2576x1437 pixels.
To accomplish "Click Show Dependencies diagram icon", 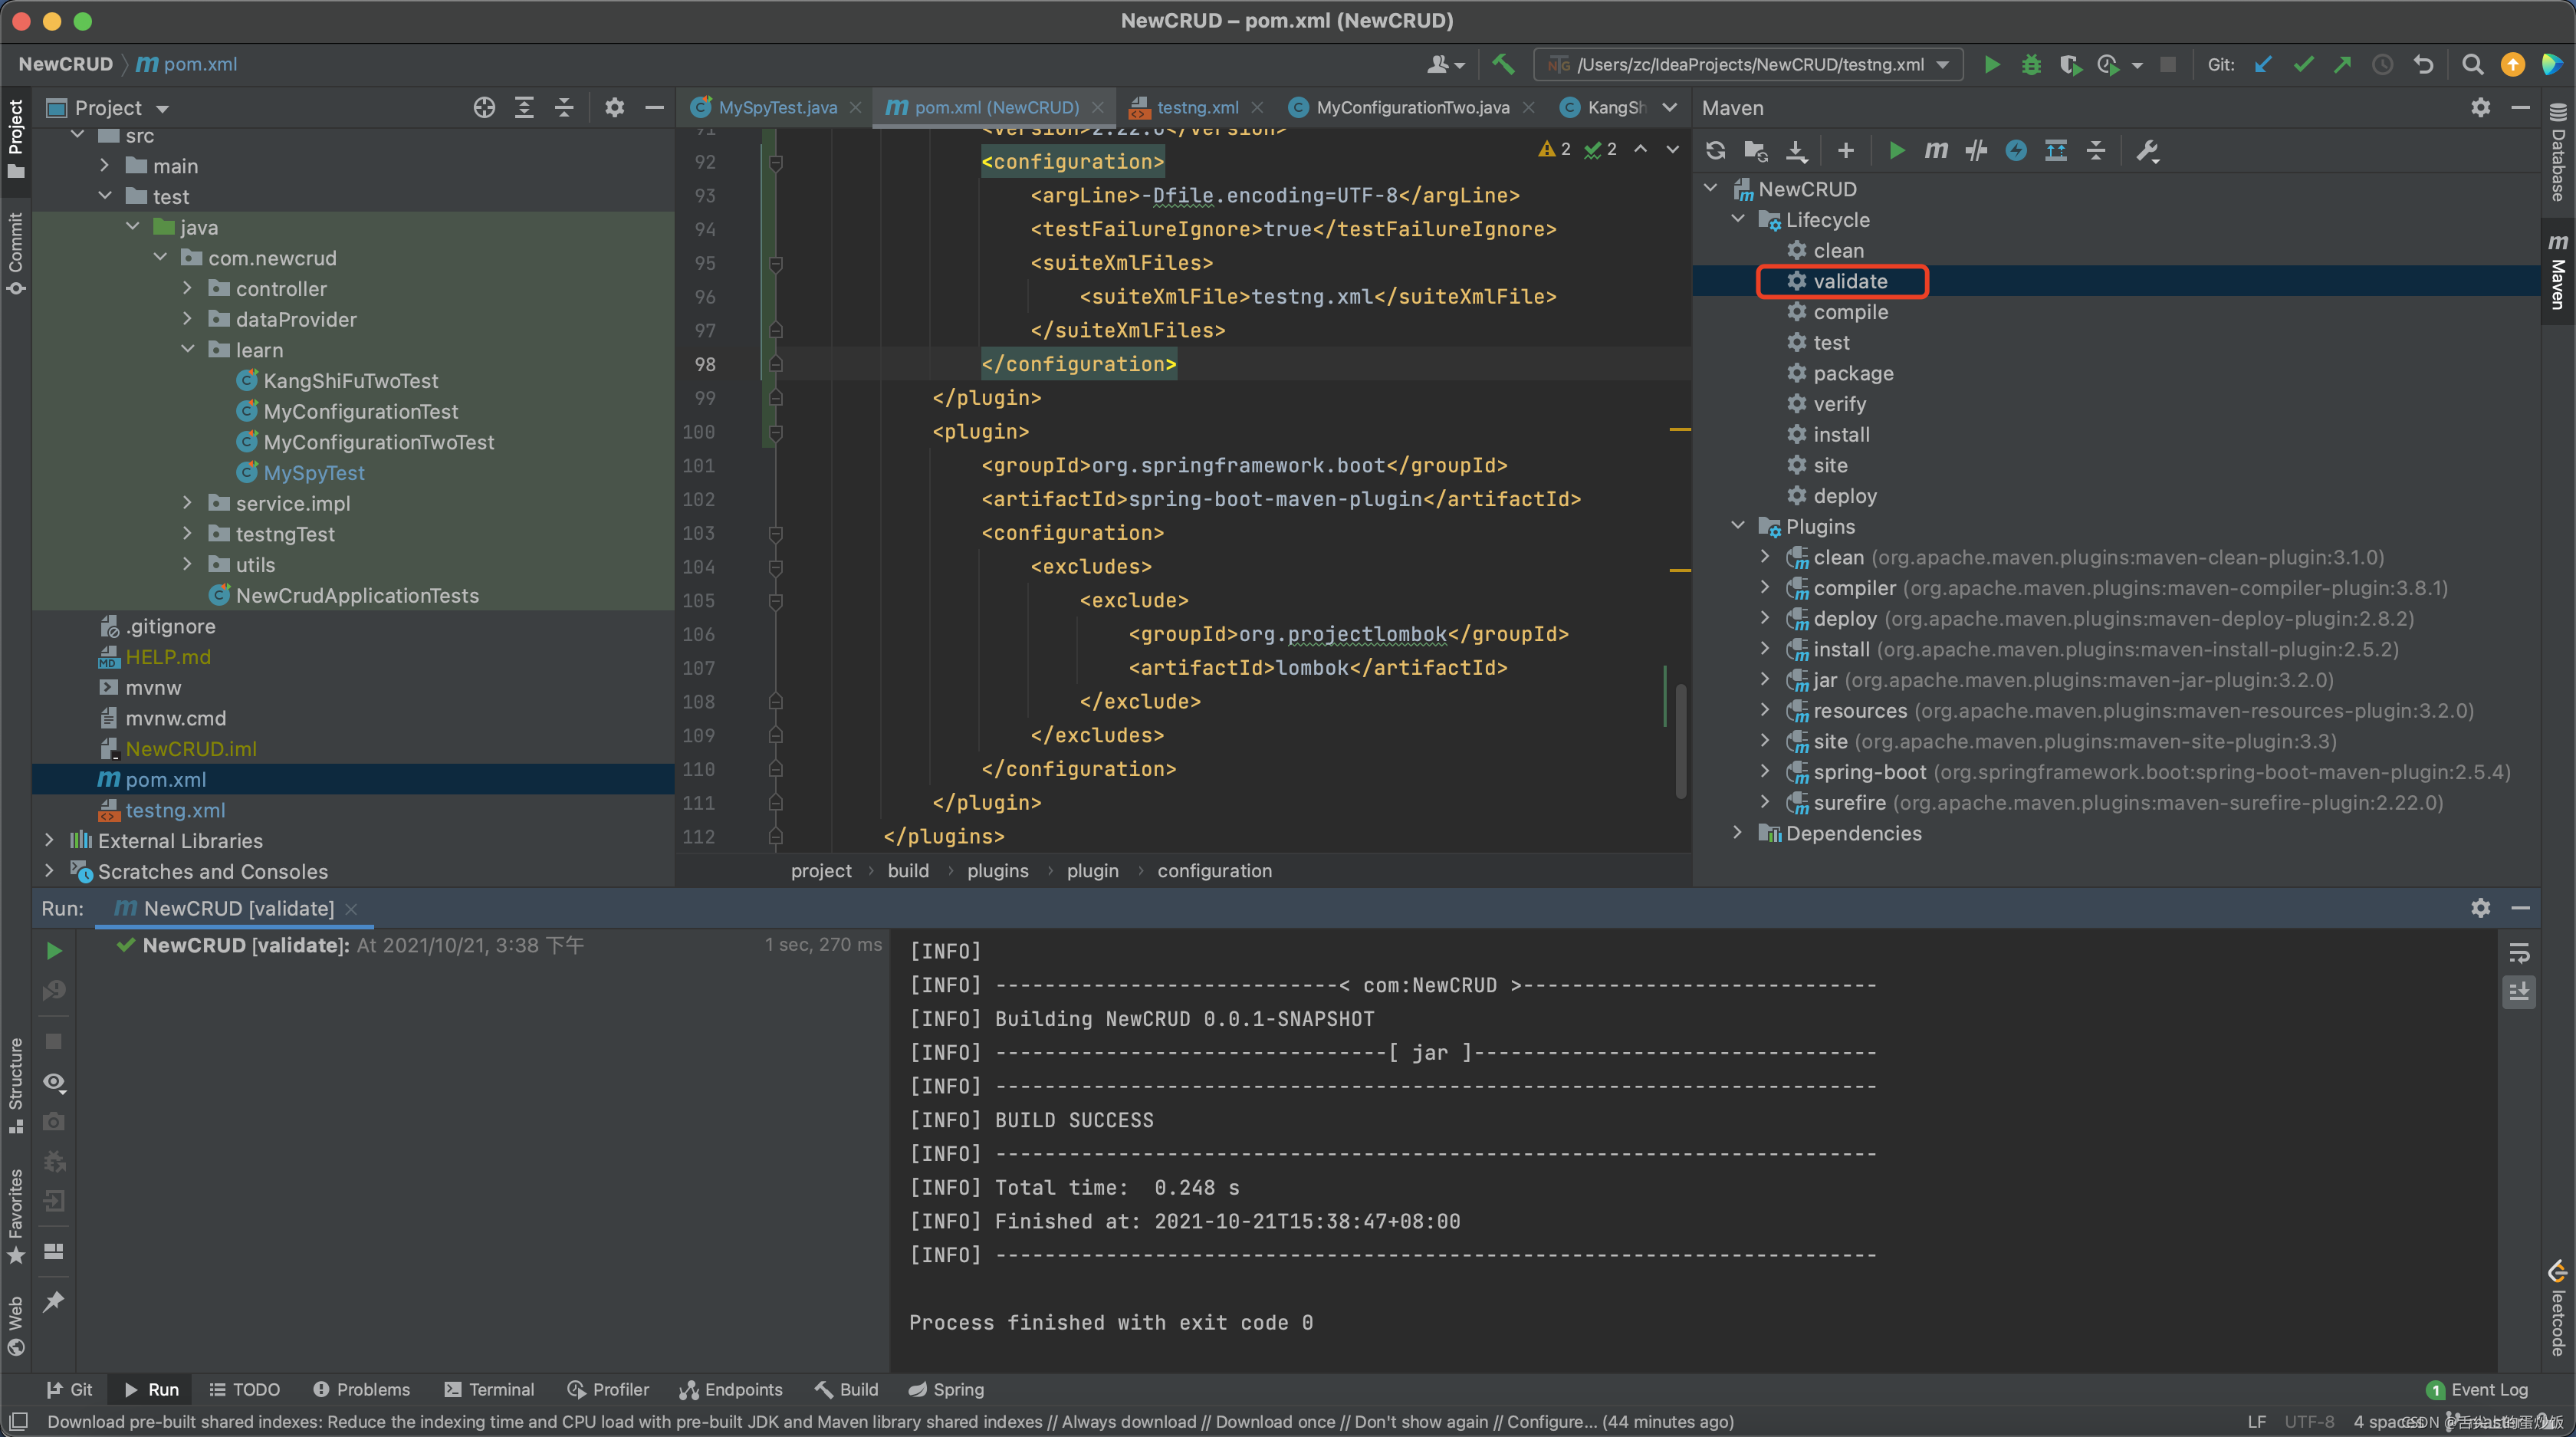I will tap(2055, 150).
